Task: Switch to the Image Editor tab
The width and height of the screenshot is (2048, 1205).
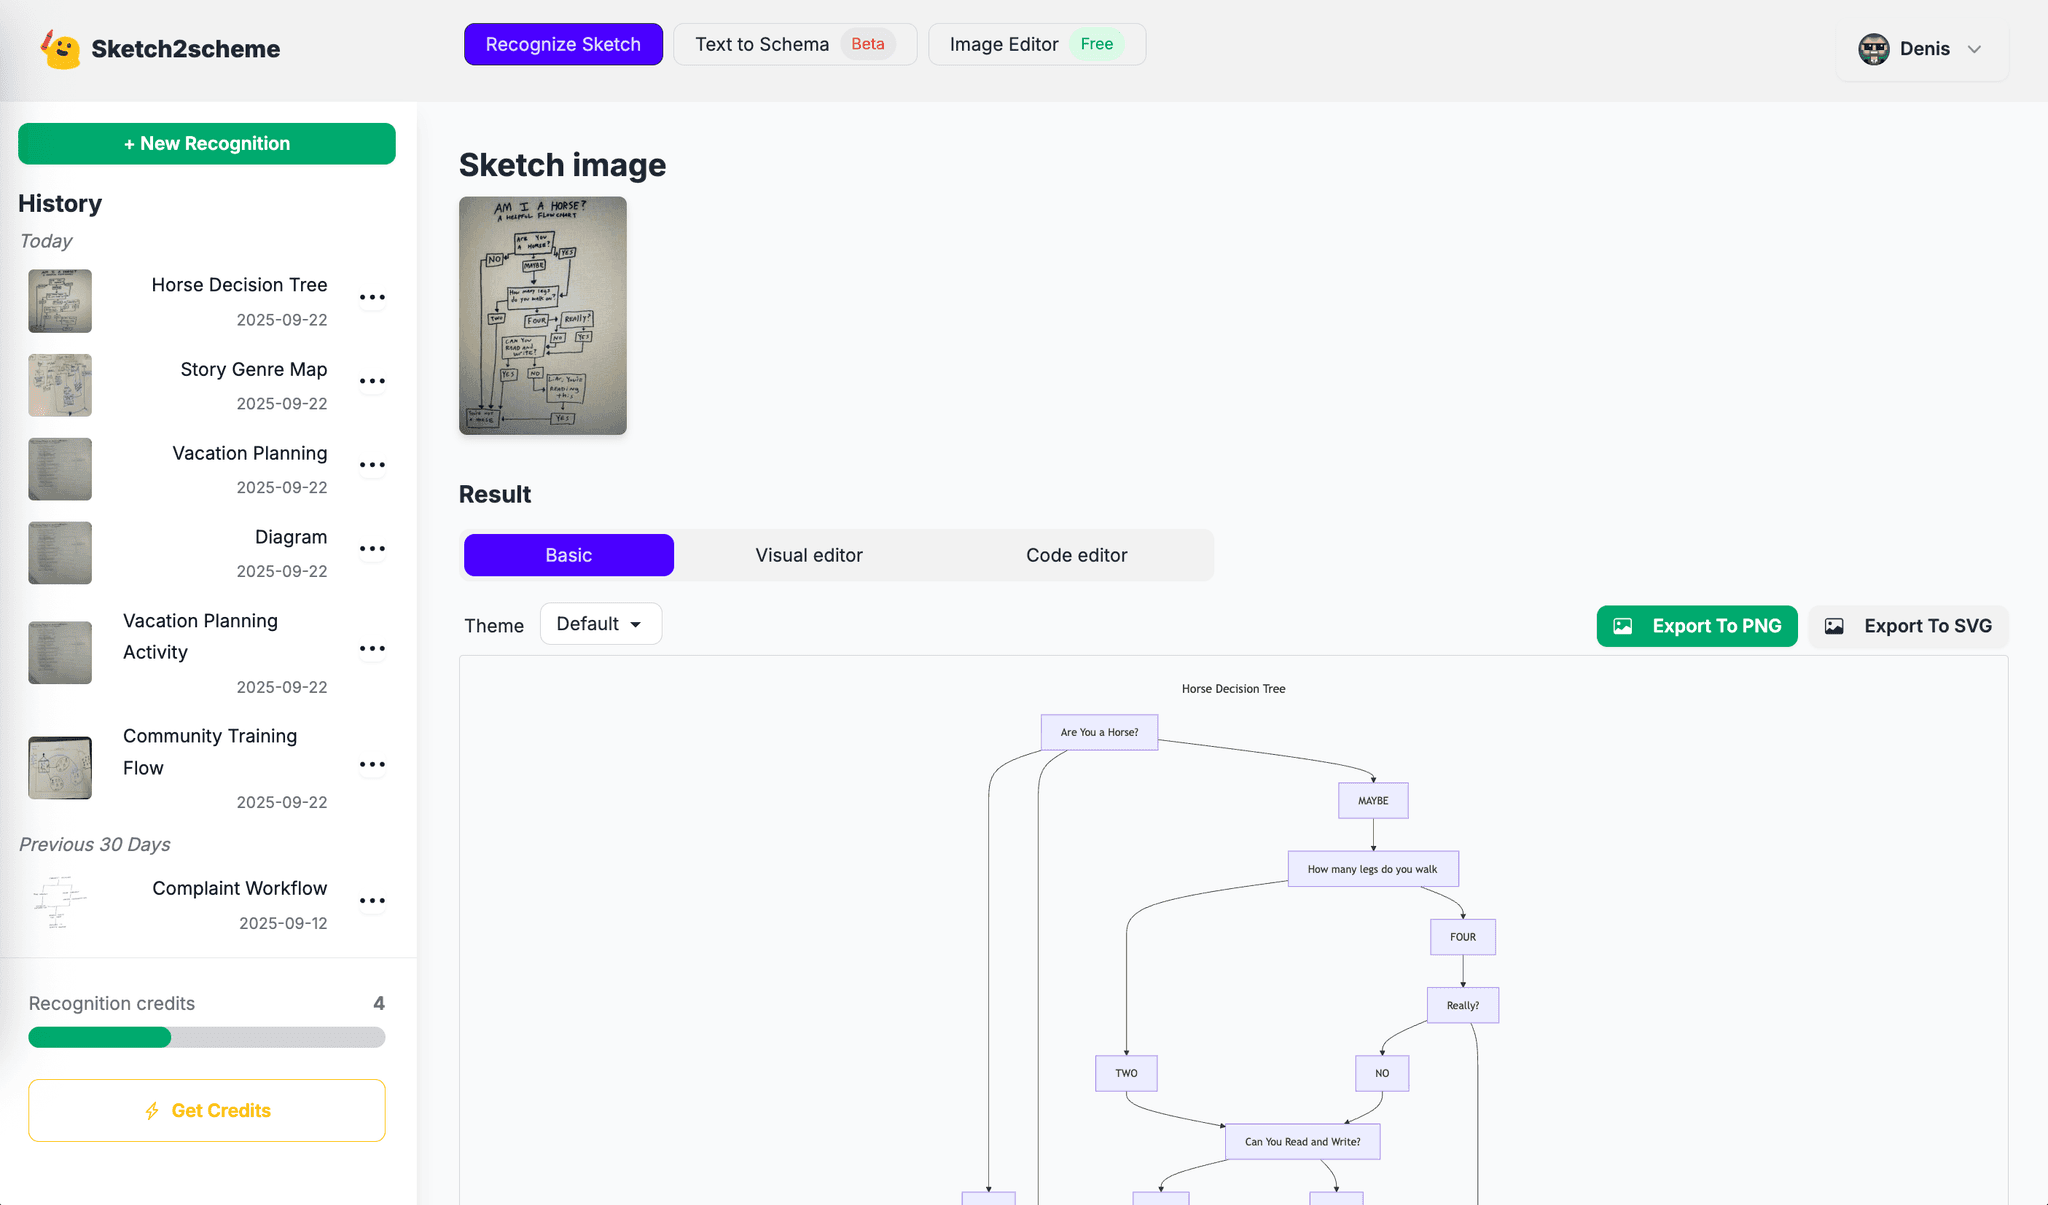Action: coord(1036,44)
